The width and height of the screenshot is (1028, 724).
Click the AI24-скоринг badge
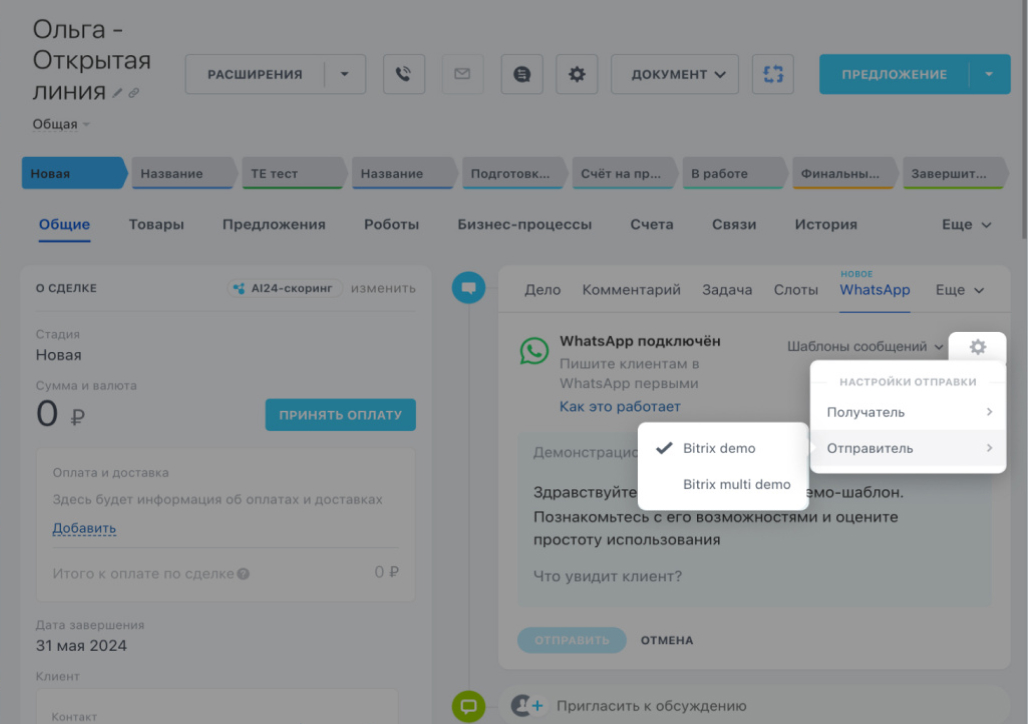click(x=285, y=288)
